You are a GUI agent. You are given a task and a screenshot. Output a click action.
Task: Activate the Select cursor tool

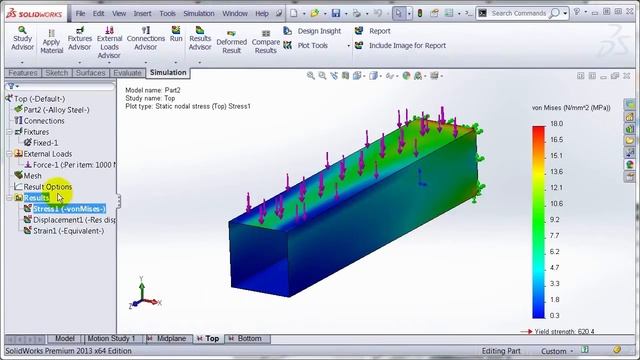tap(398, 13)
